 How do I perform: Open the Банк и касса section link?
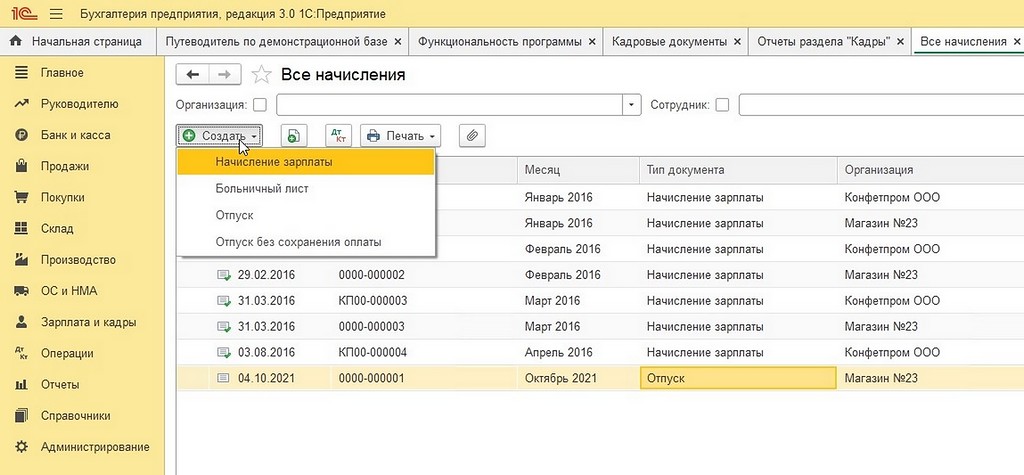(75, 135)
